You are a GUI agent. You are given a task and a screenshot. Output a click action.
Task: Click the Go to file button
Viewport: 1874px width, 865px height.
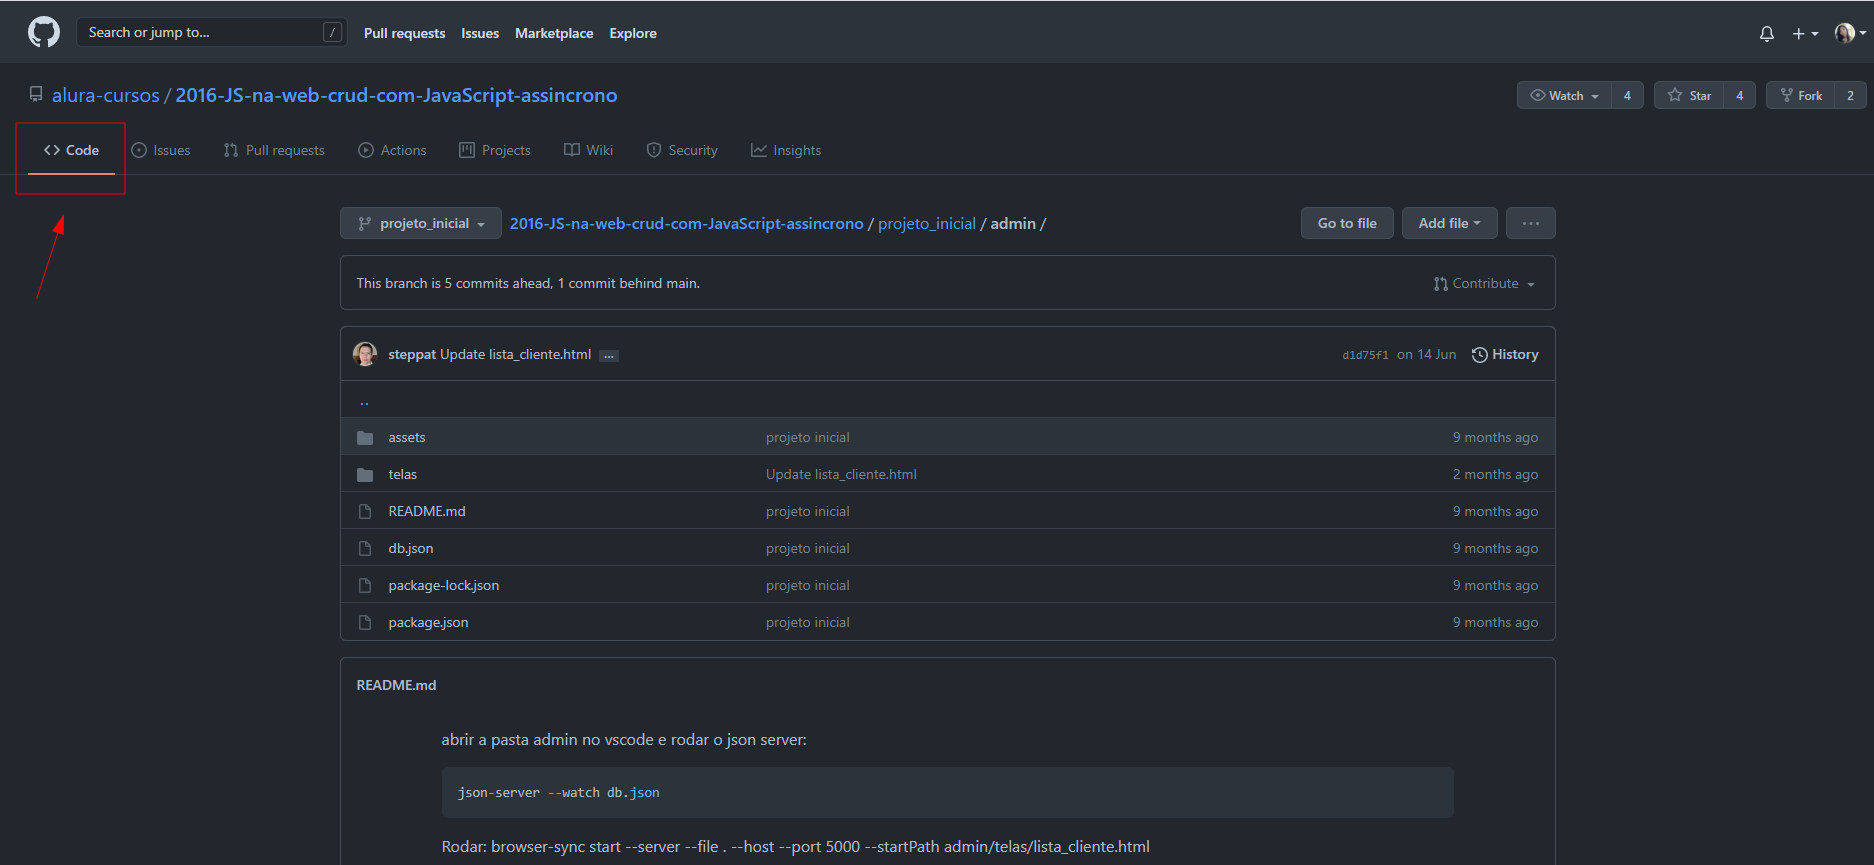coord(1347,223)
